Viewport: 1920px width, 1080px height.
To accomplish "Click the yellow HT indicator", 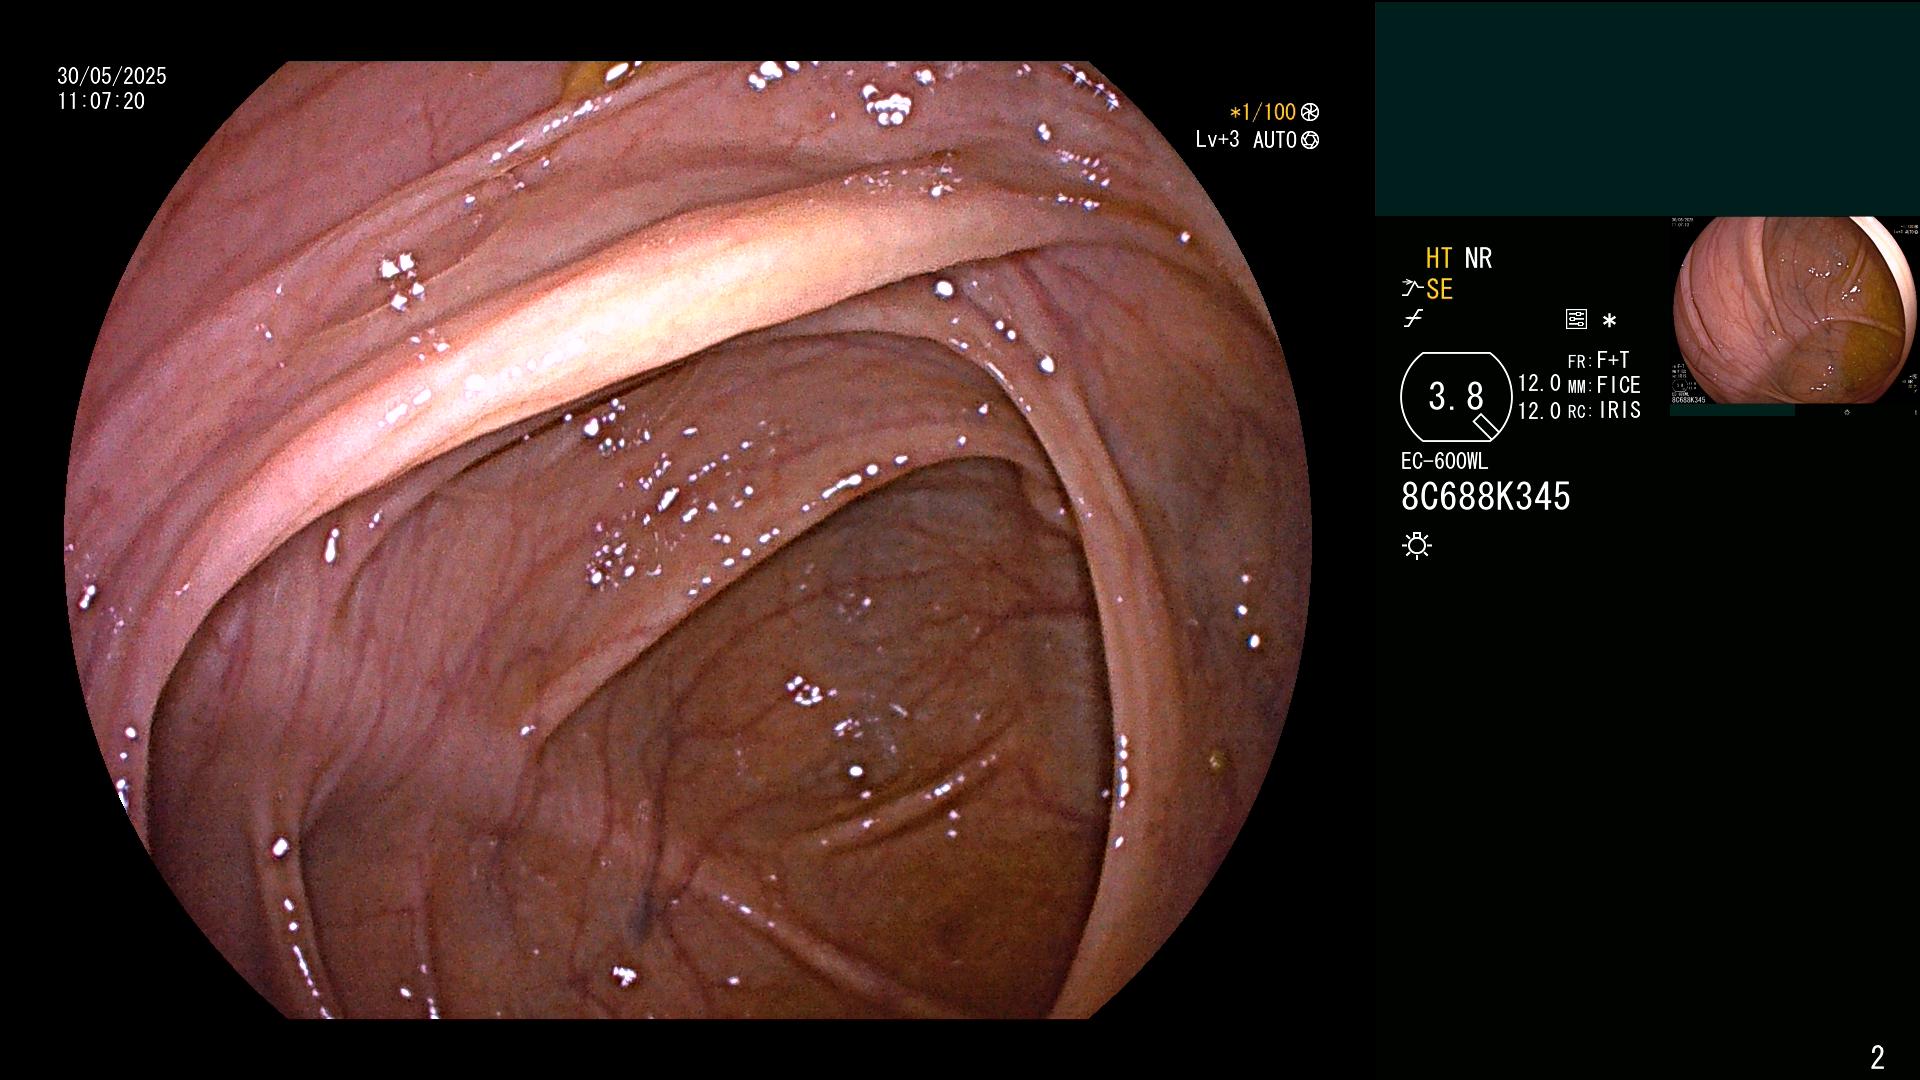I will tap(1438, 258).
